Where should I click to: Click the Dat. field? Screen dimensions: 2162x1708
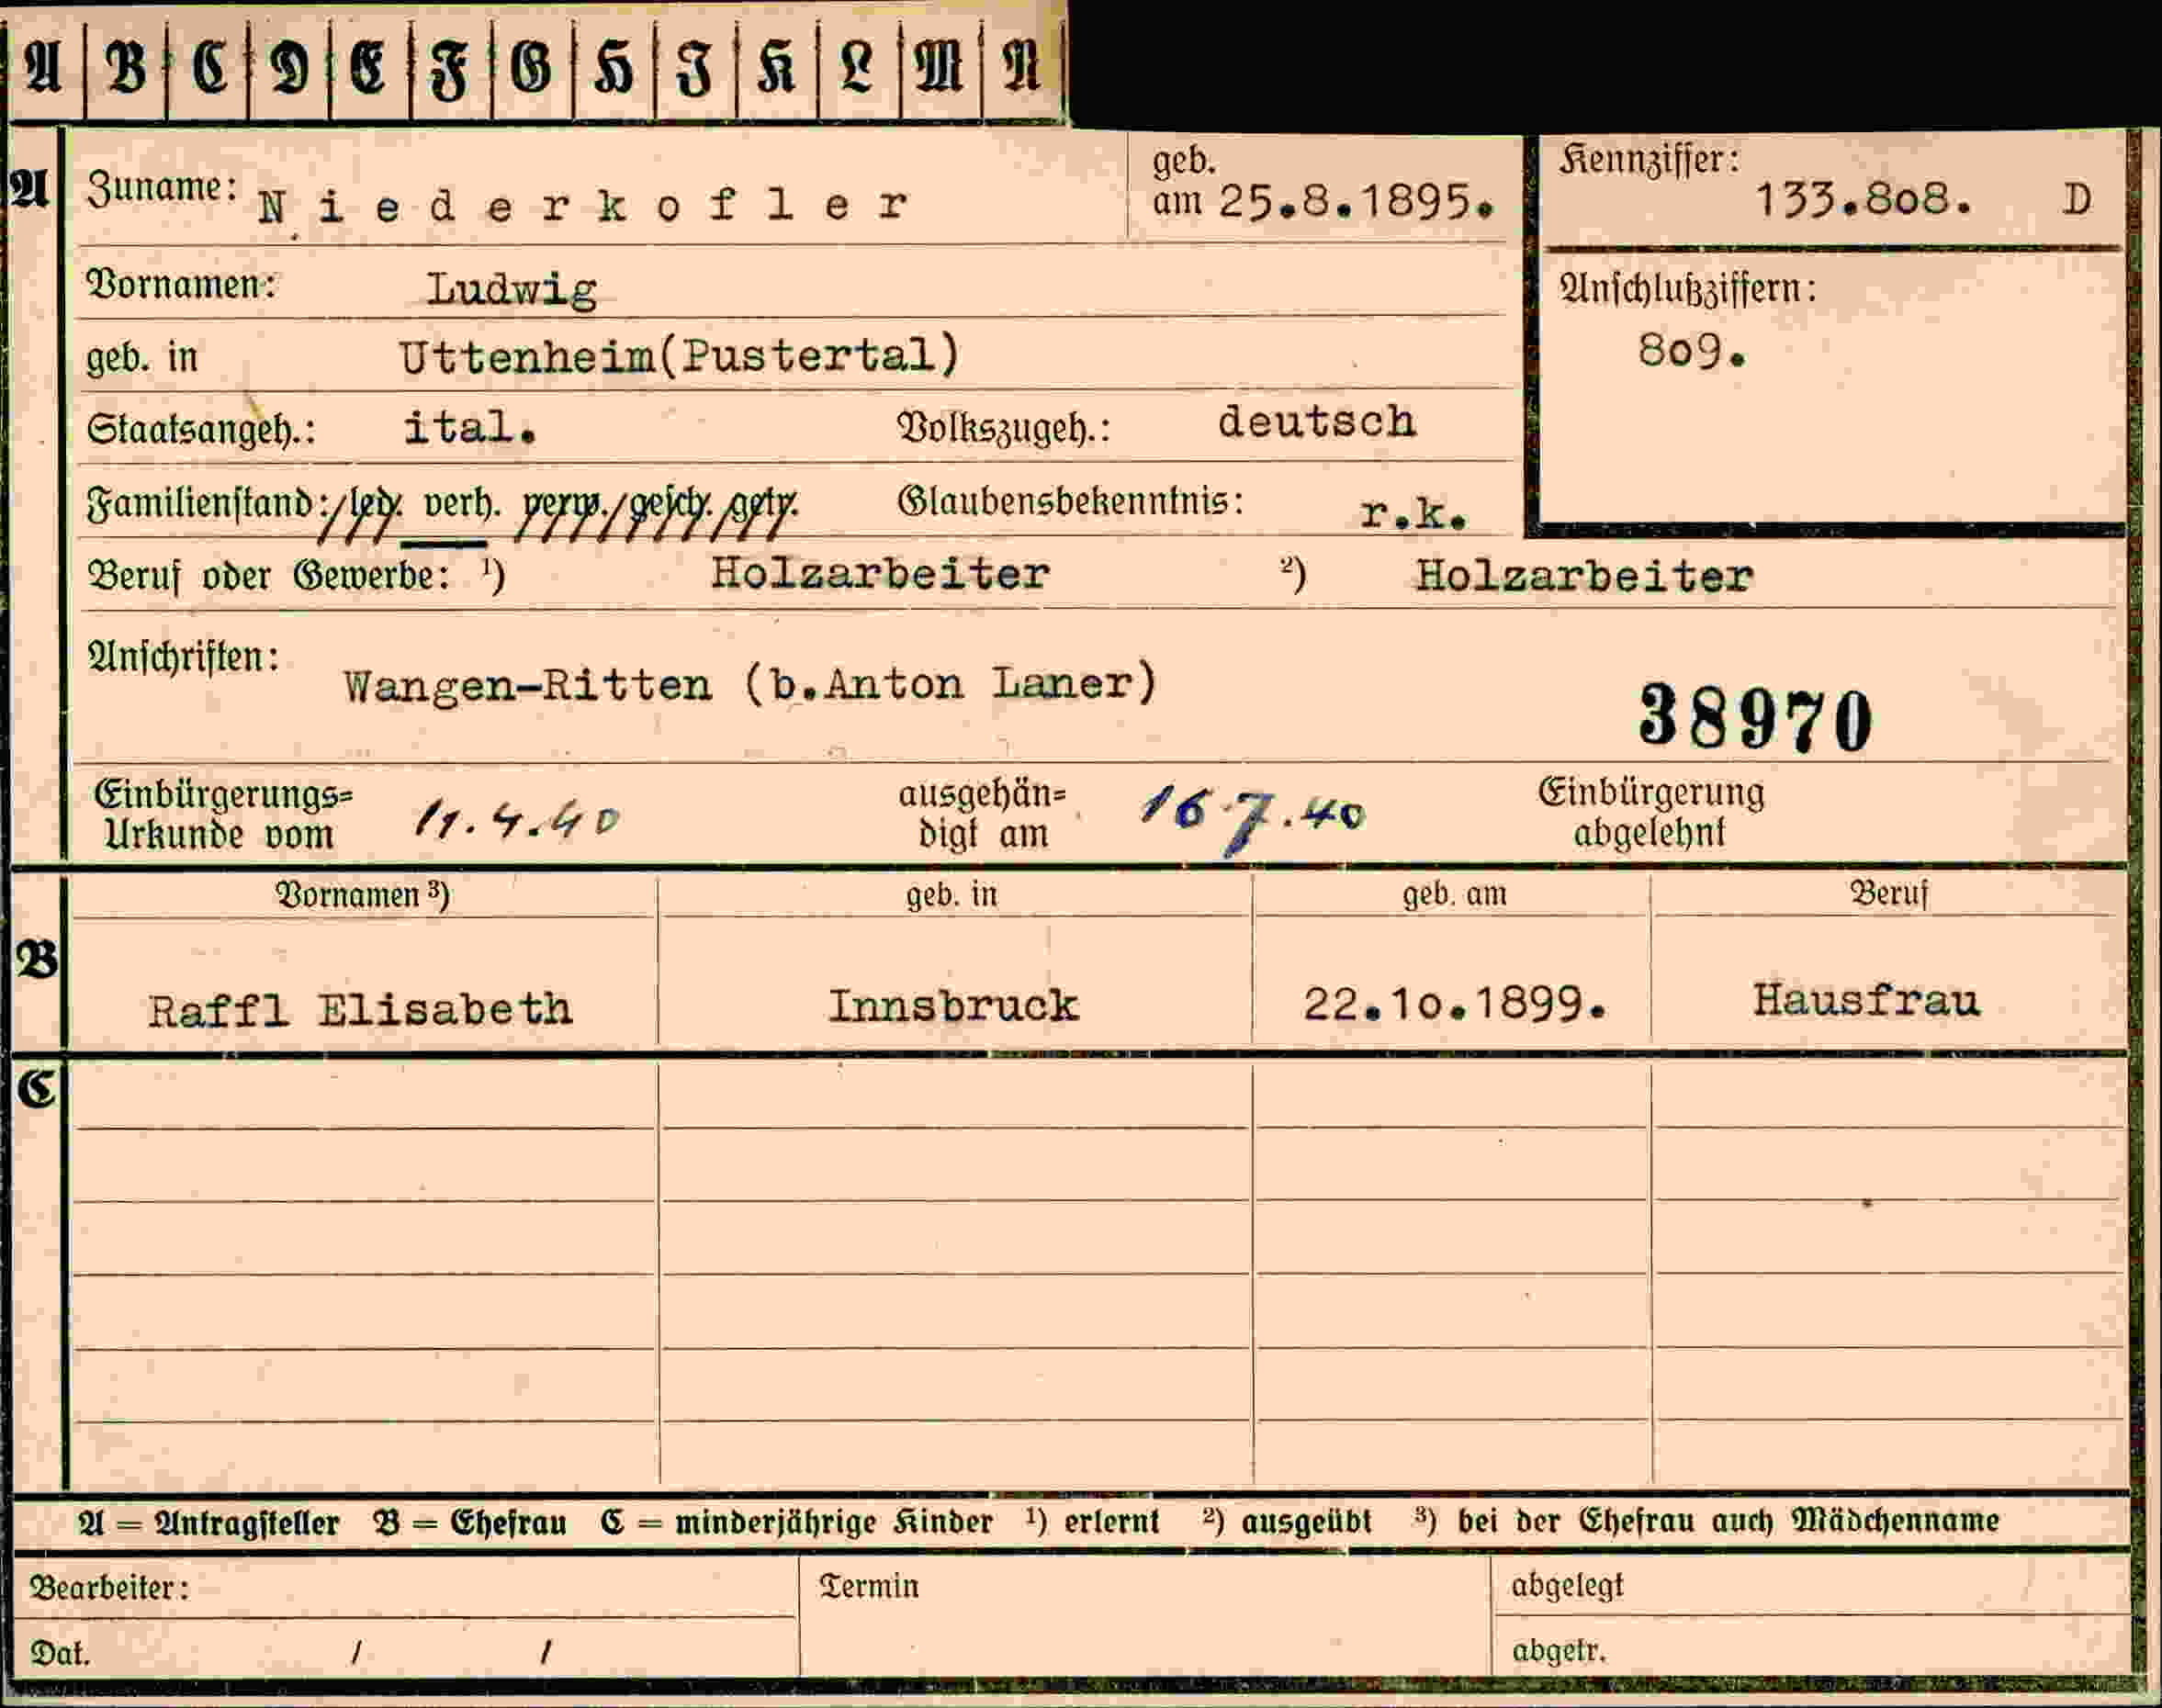point(405,1649)
